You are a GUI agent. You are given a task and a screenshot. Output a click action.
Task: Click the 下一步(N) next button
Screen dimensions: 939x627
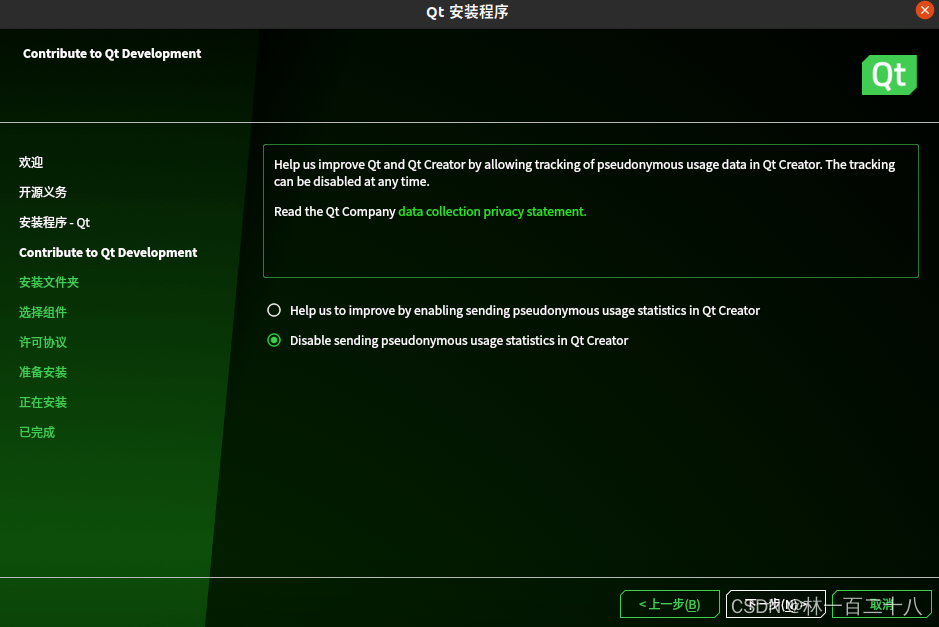[776, 604]
